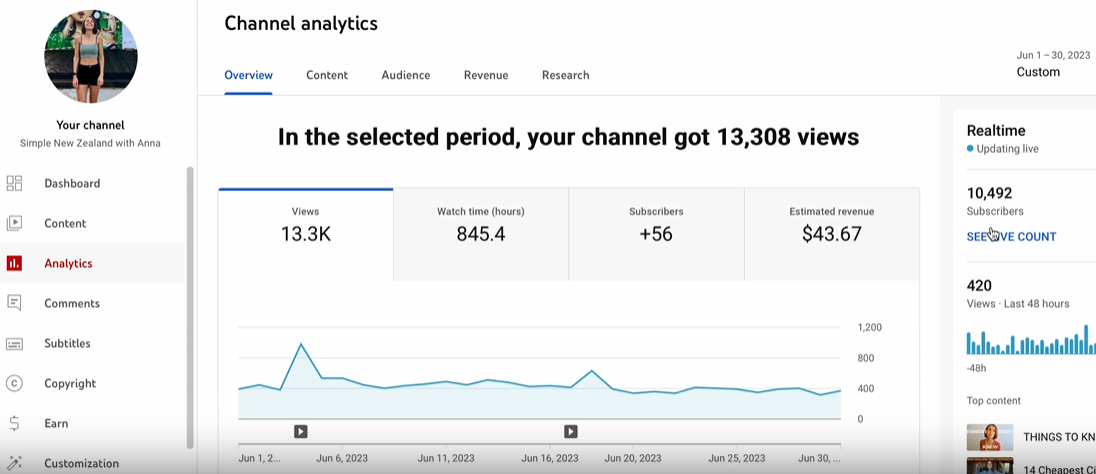This screenshot has height=474, width=1096.
Task: Click the video publish marker near Jun 16
Action: [570, 431]
